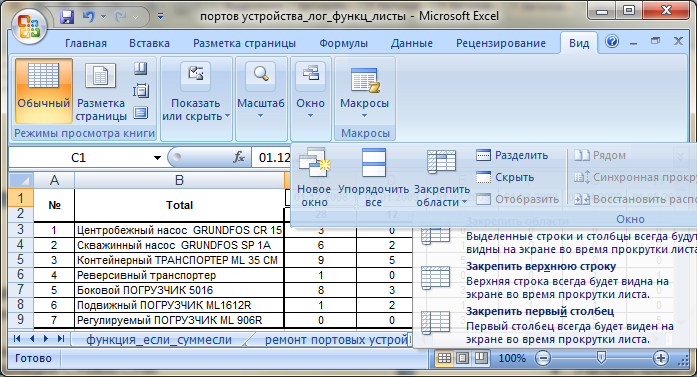Open the Разметка страницы tab
This screenshot has width=697, height=377.
[244, 43]
